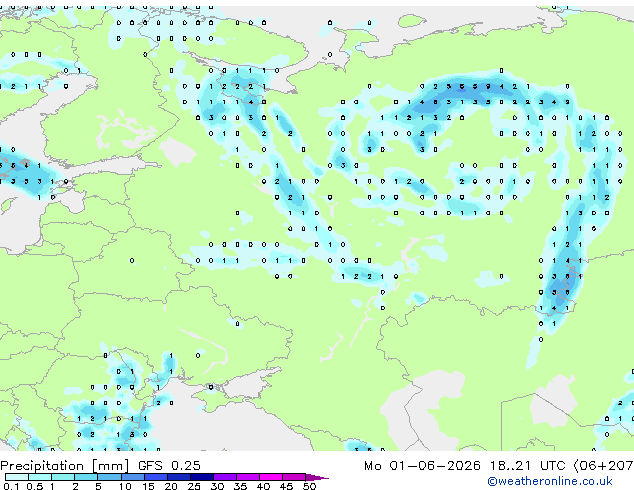634x490 pixels.
Task: Click the "18..21 UTC" time text
Action: 527,466
